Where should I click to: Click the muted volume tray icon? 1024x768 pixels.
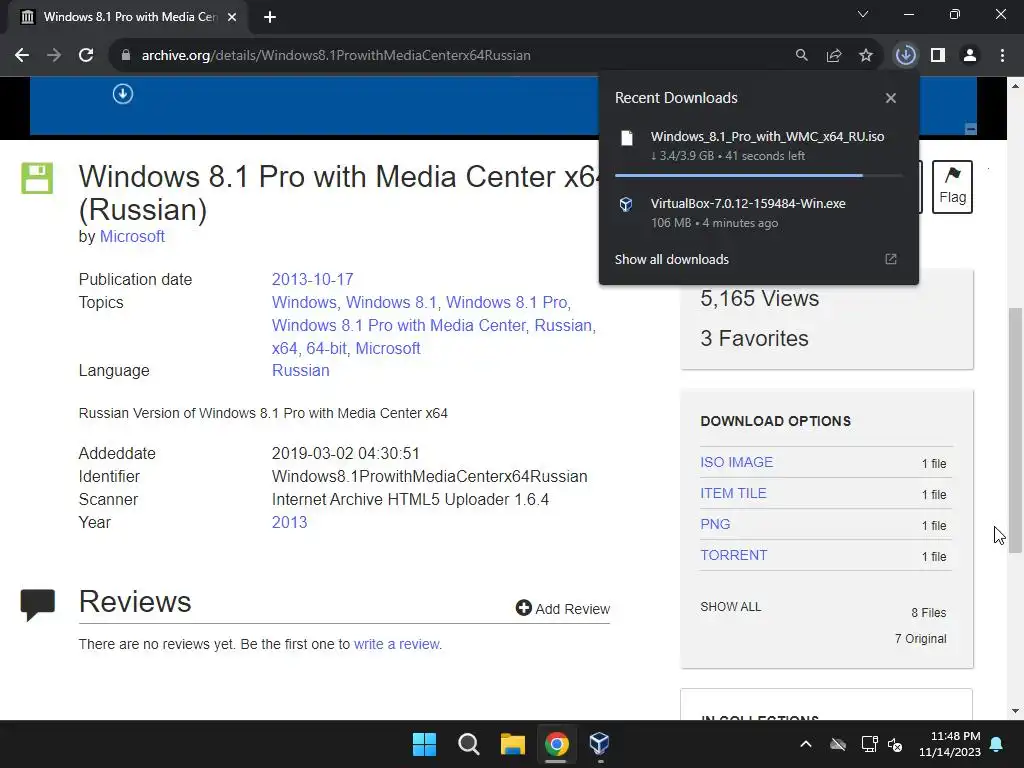(895, 744)
